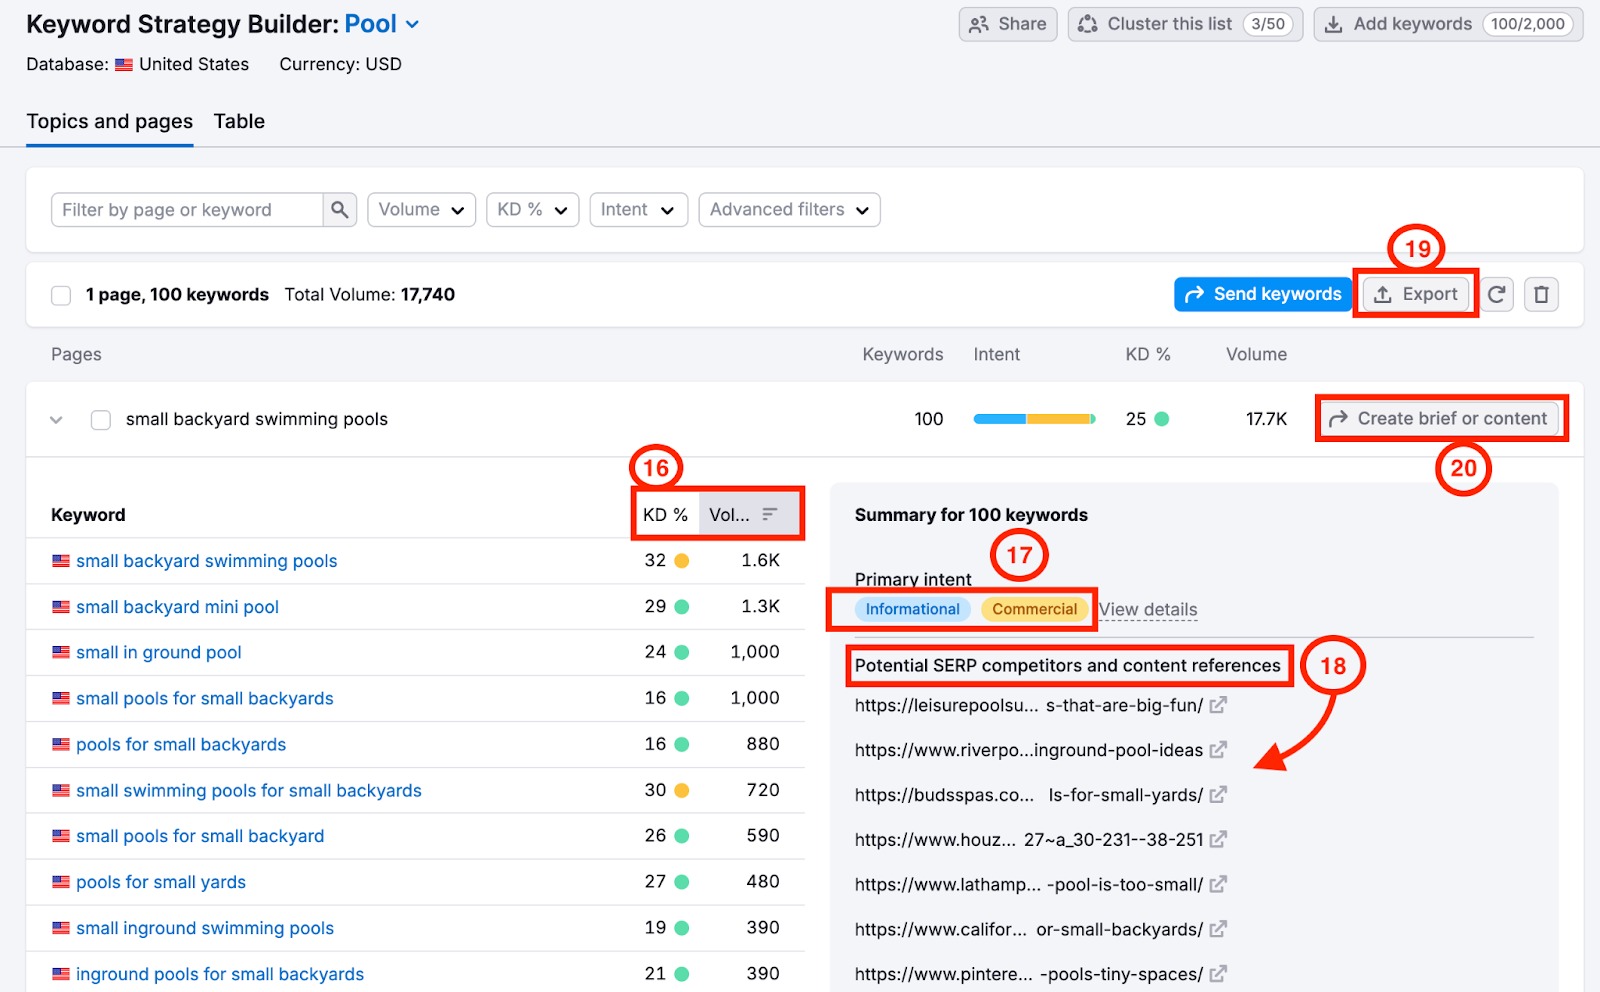Click the Volume column header in Pages table
1600x992 pixels.
(1257, 355)
